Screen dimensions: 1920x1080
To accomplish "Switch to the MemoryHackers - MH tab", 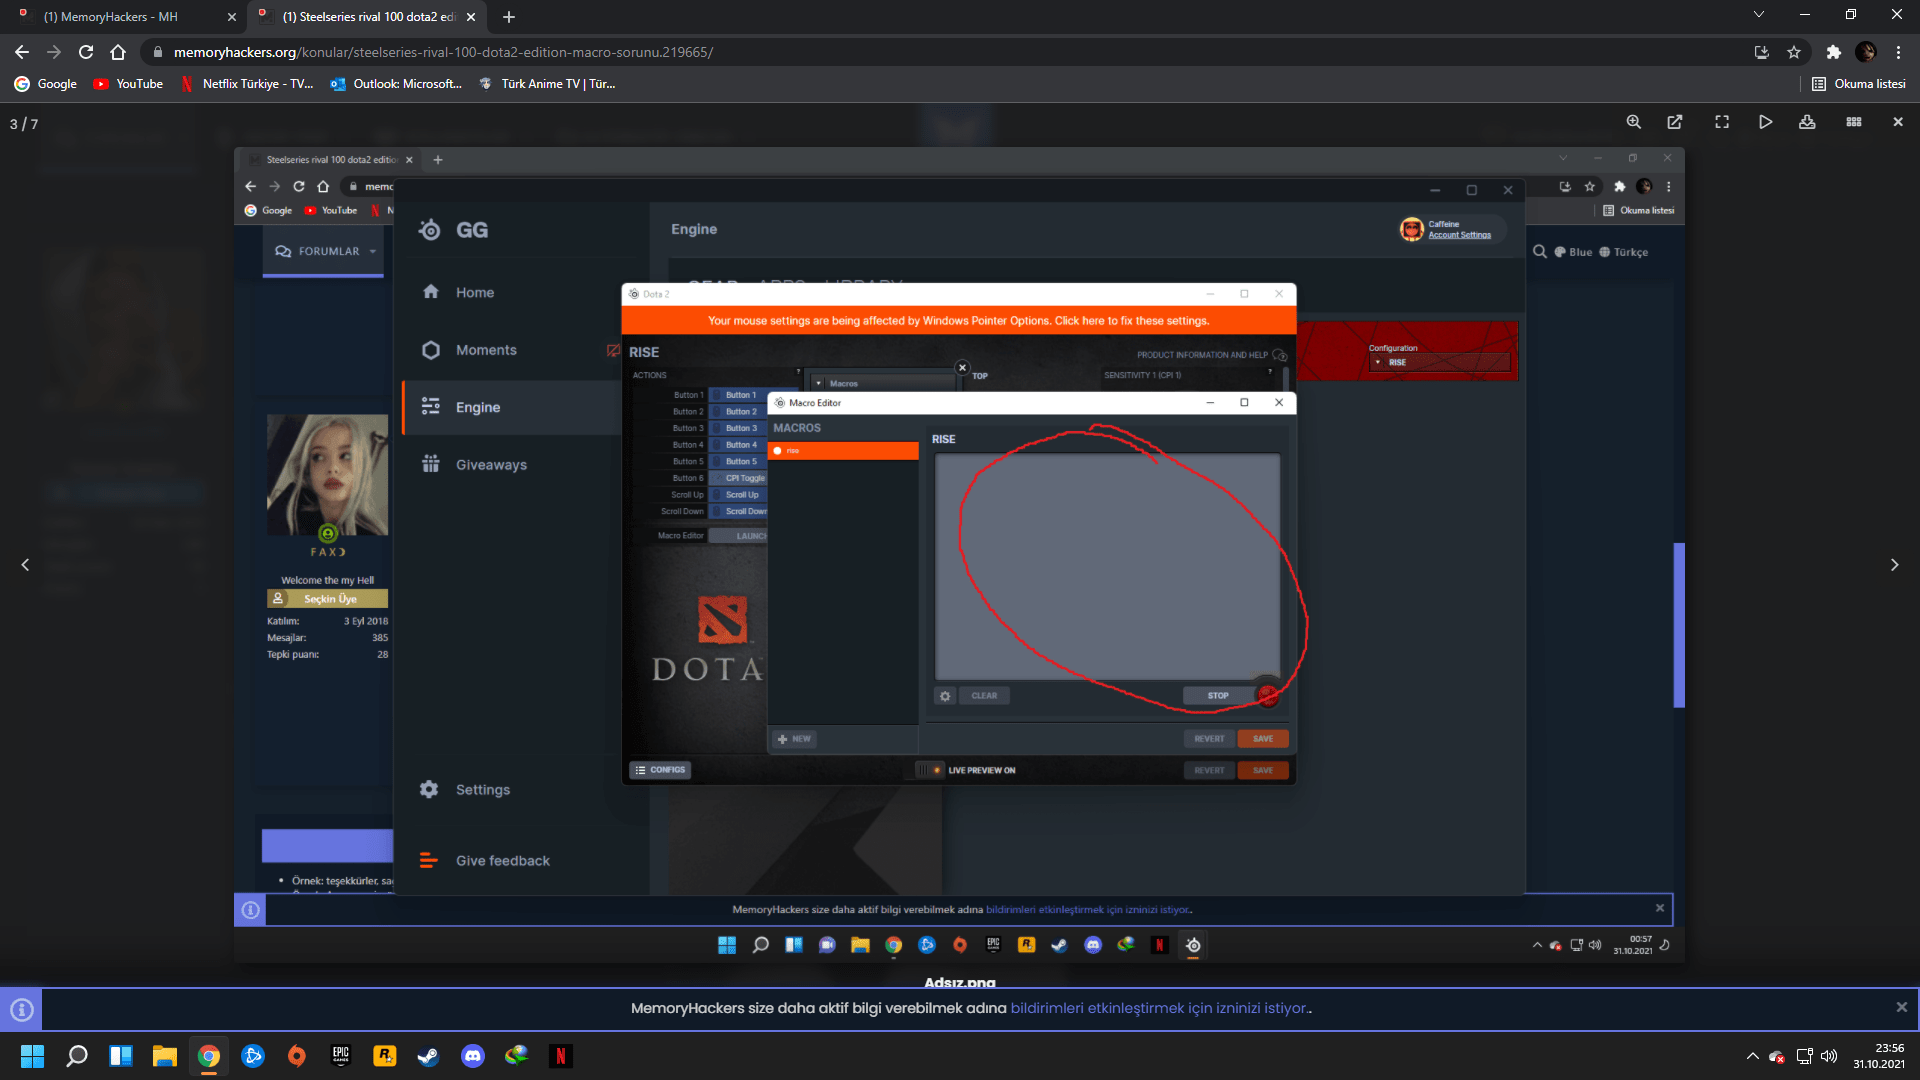I will [x=123, y=17].
